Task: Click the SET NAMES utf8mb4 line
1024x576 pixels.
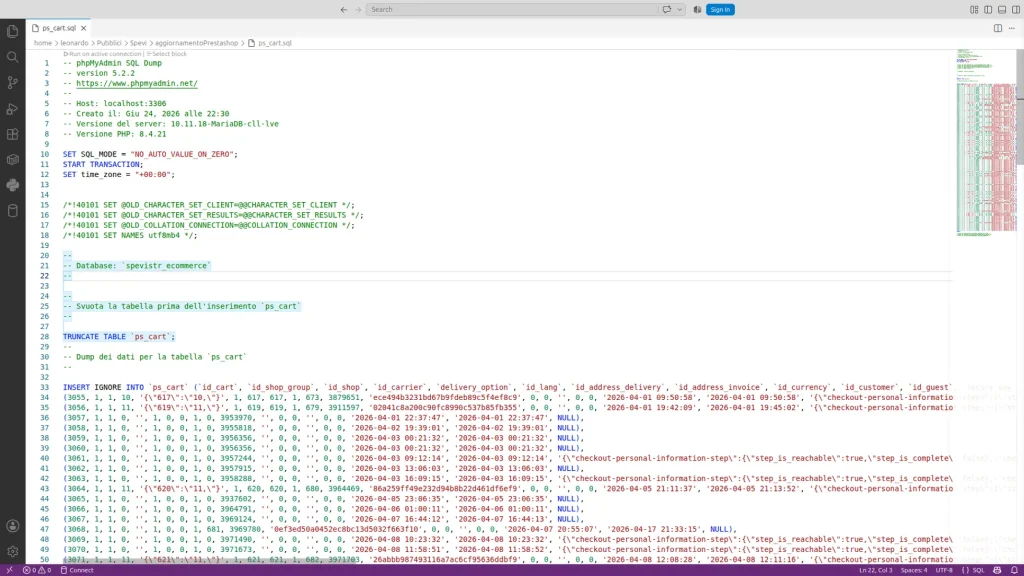Action: point(129,236)
